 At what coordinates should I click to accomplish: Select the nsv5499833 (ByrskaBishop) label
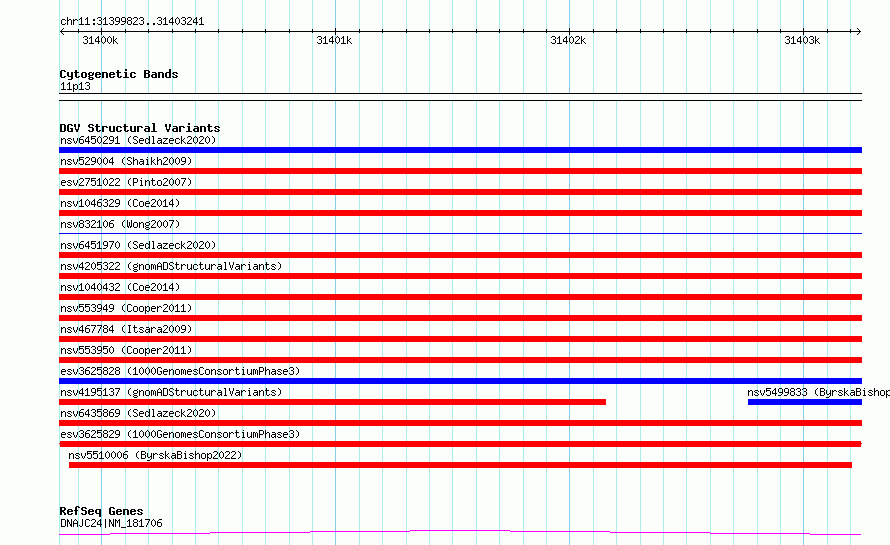pos(818,392)
